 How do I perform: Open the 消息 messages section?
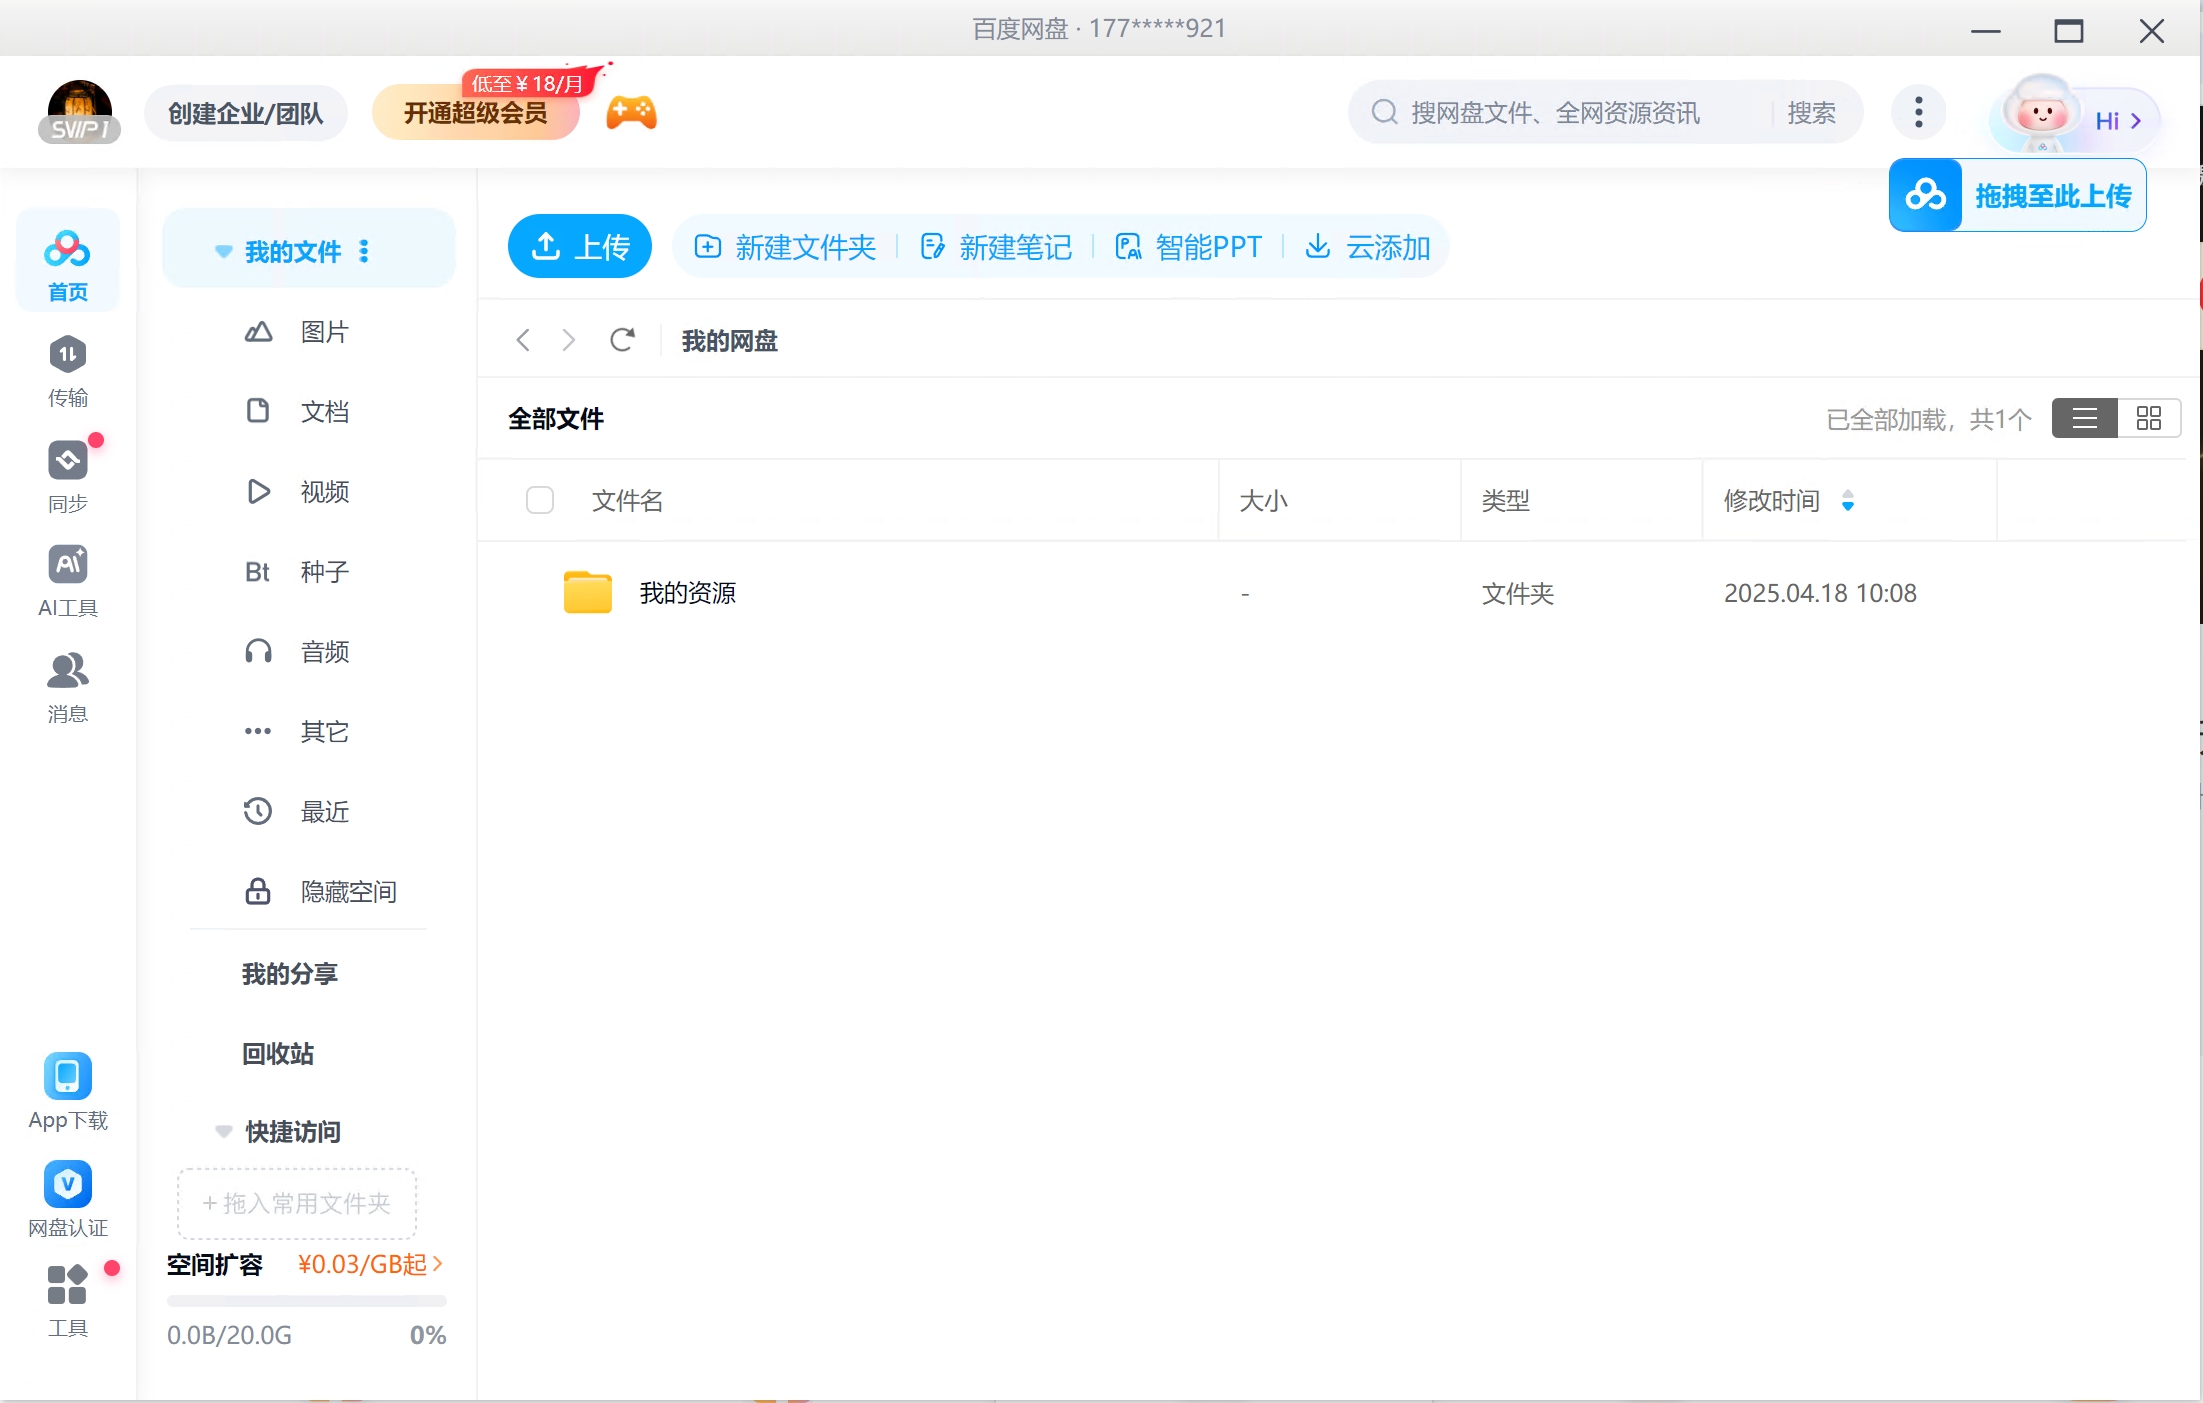point(67,688)
